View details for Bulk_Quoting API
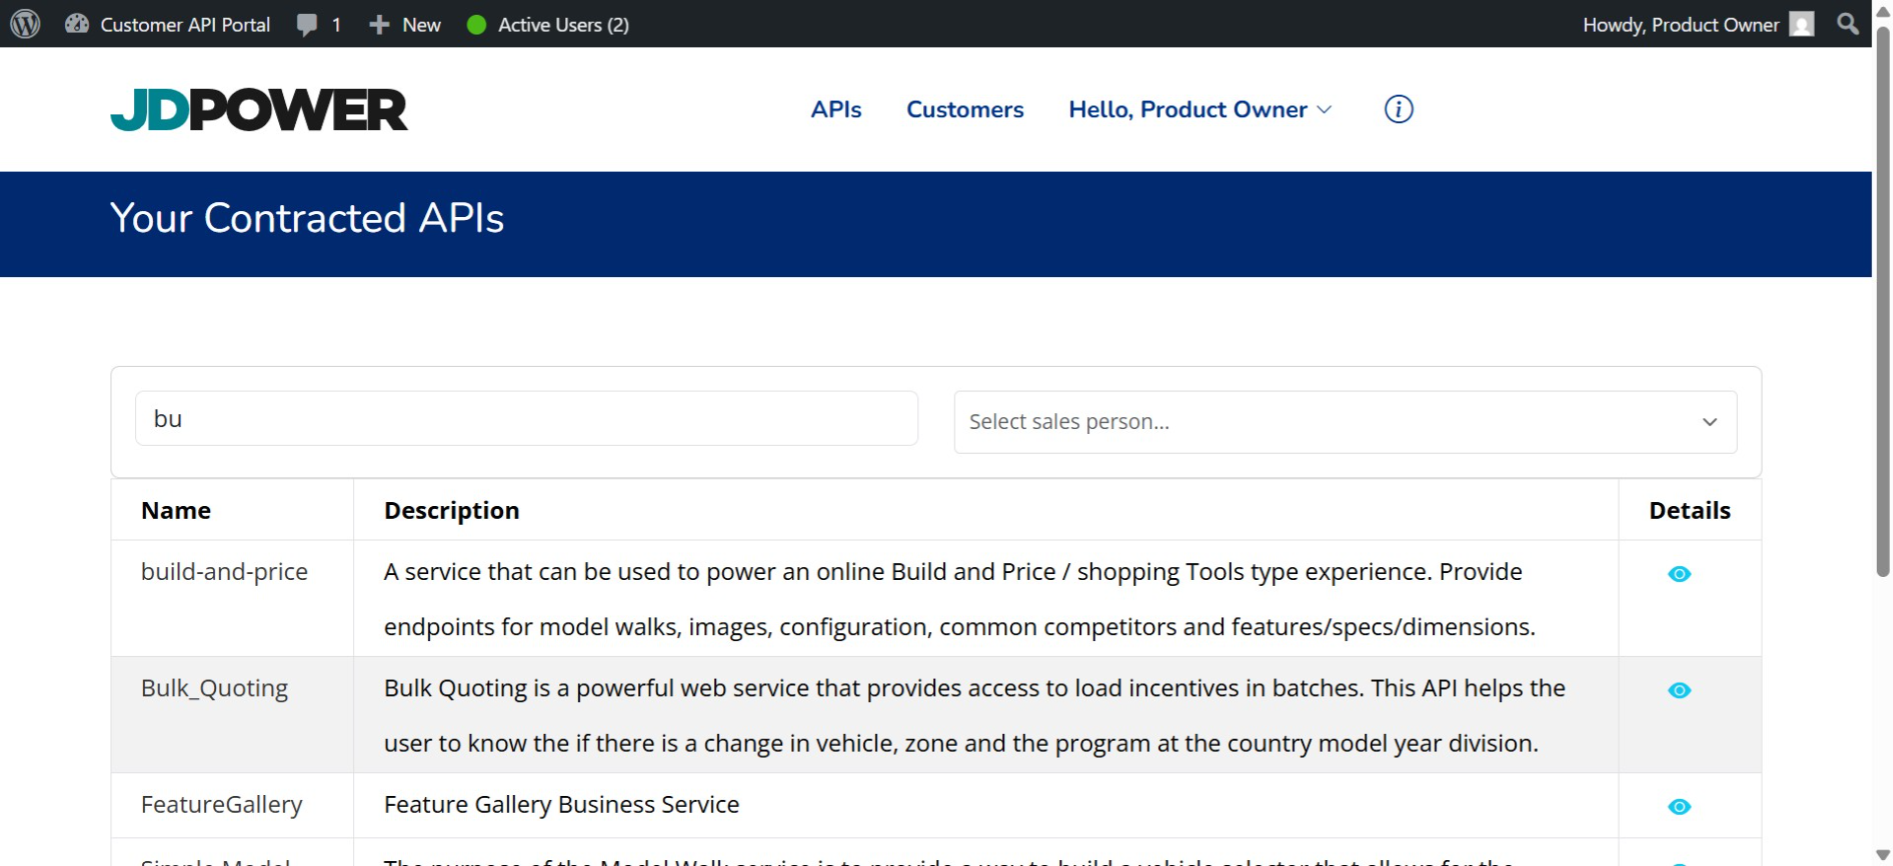The image size is (1893, 866). (x=1679, y=691)
